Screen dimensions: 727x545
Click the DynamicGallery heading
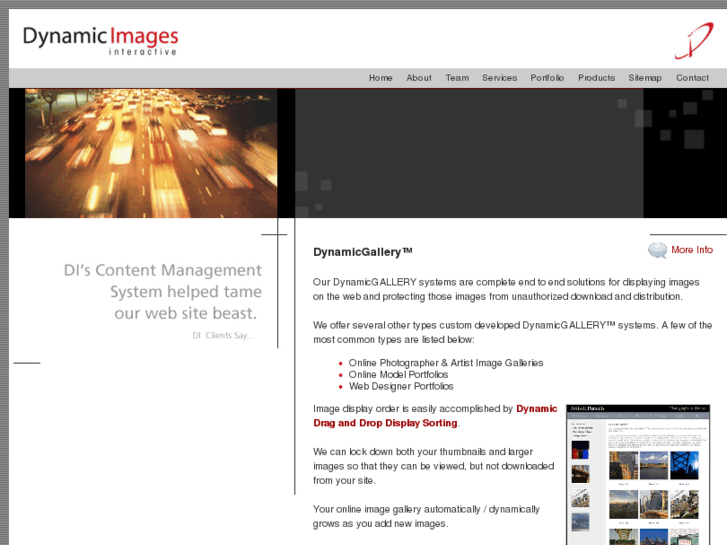coord(363,252)
